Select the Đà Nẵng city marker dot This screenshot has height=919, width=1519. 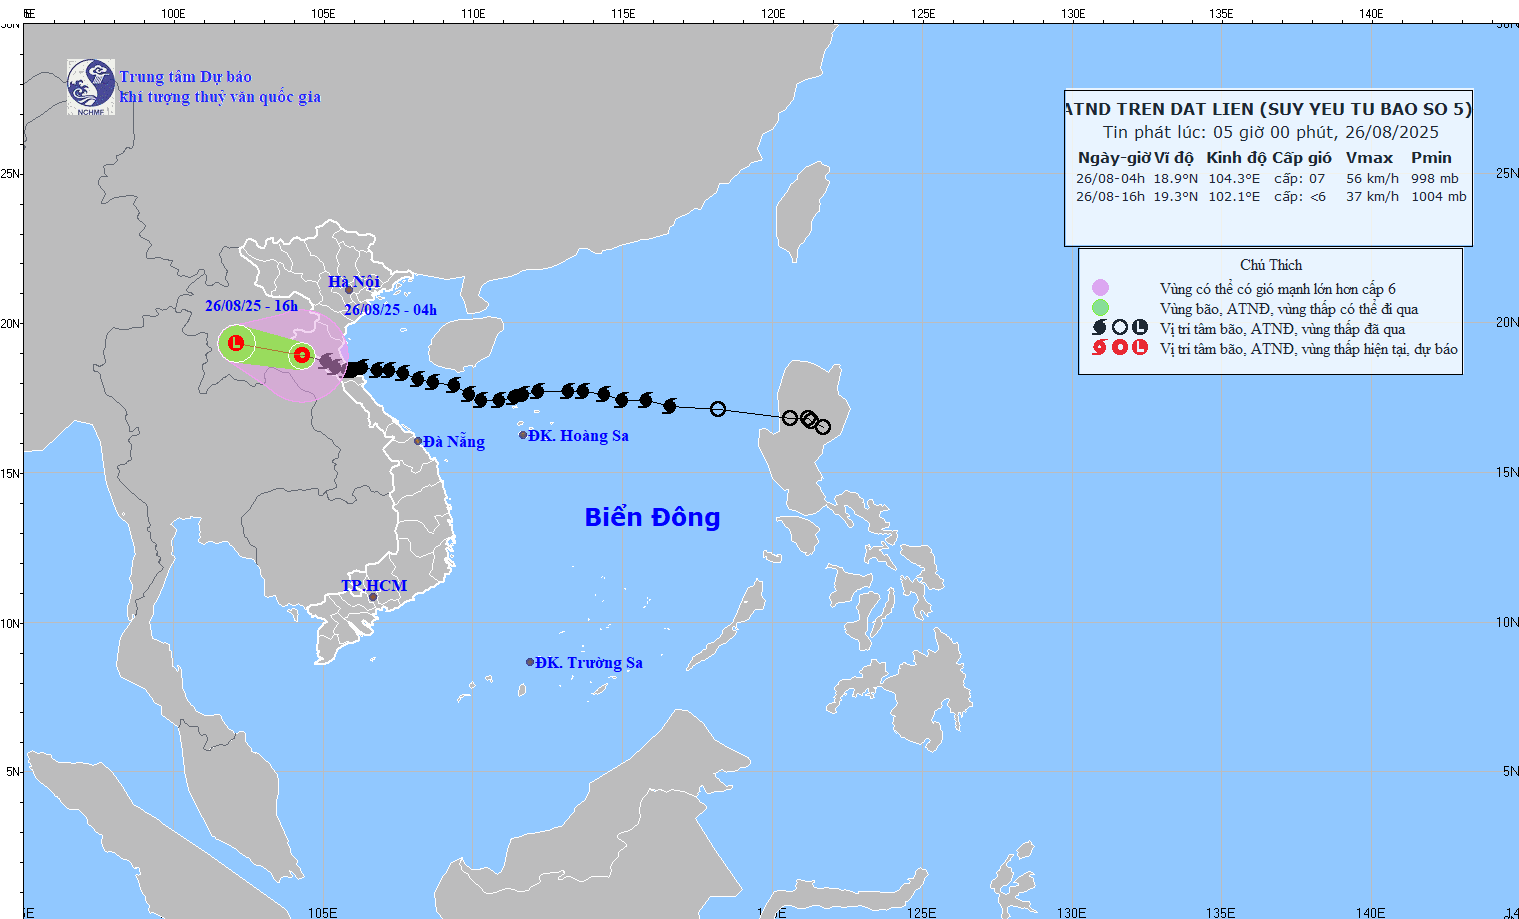(x=417, y=441)
